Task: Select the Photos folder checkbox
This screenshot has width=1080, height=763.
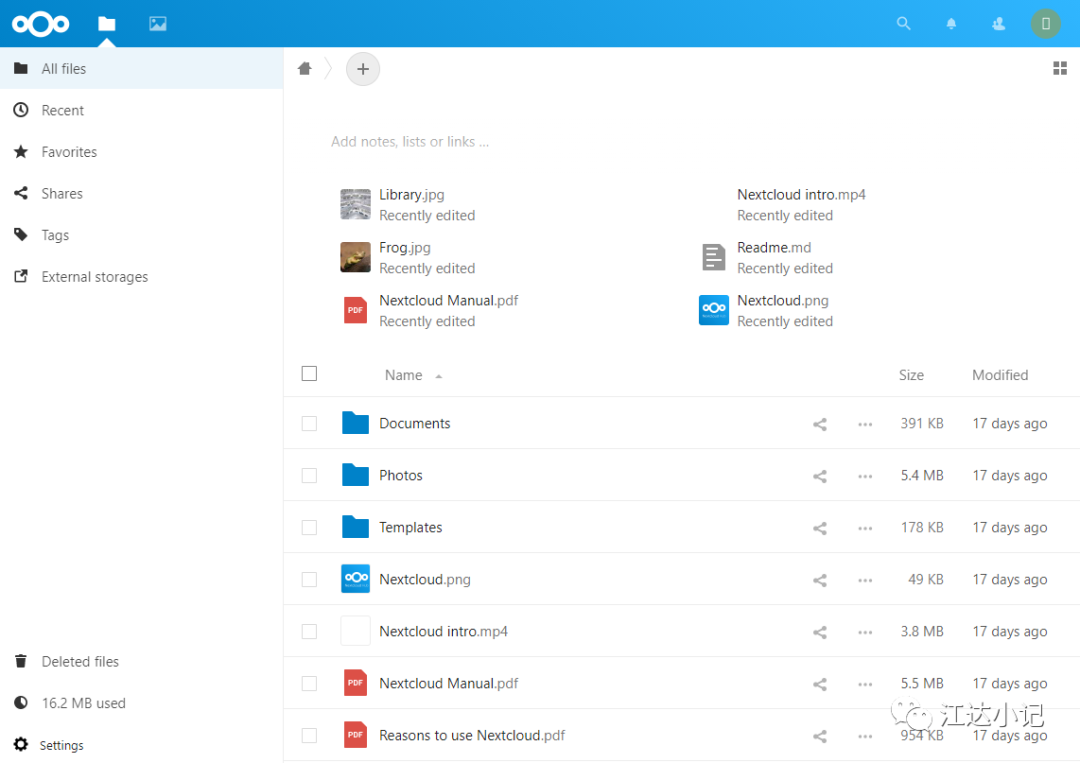Action: (x=309, y=475)
